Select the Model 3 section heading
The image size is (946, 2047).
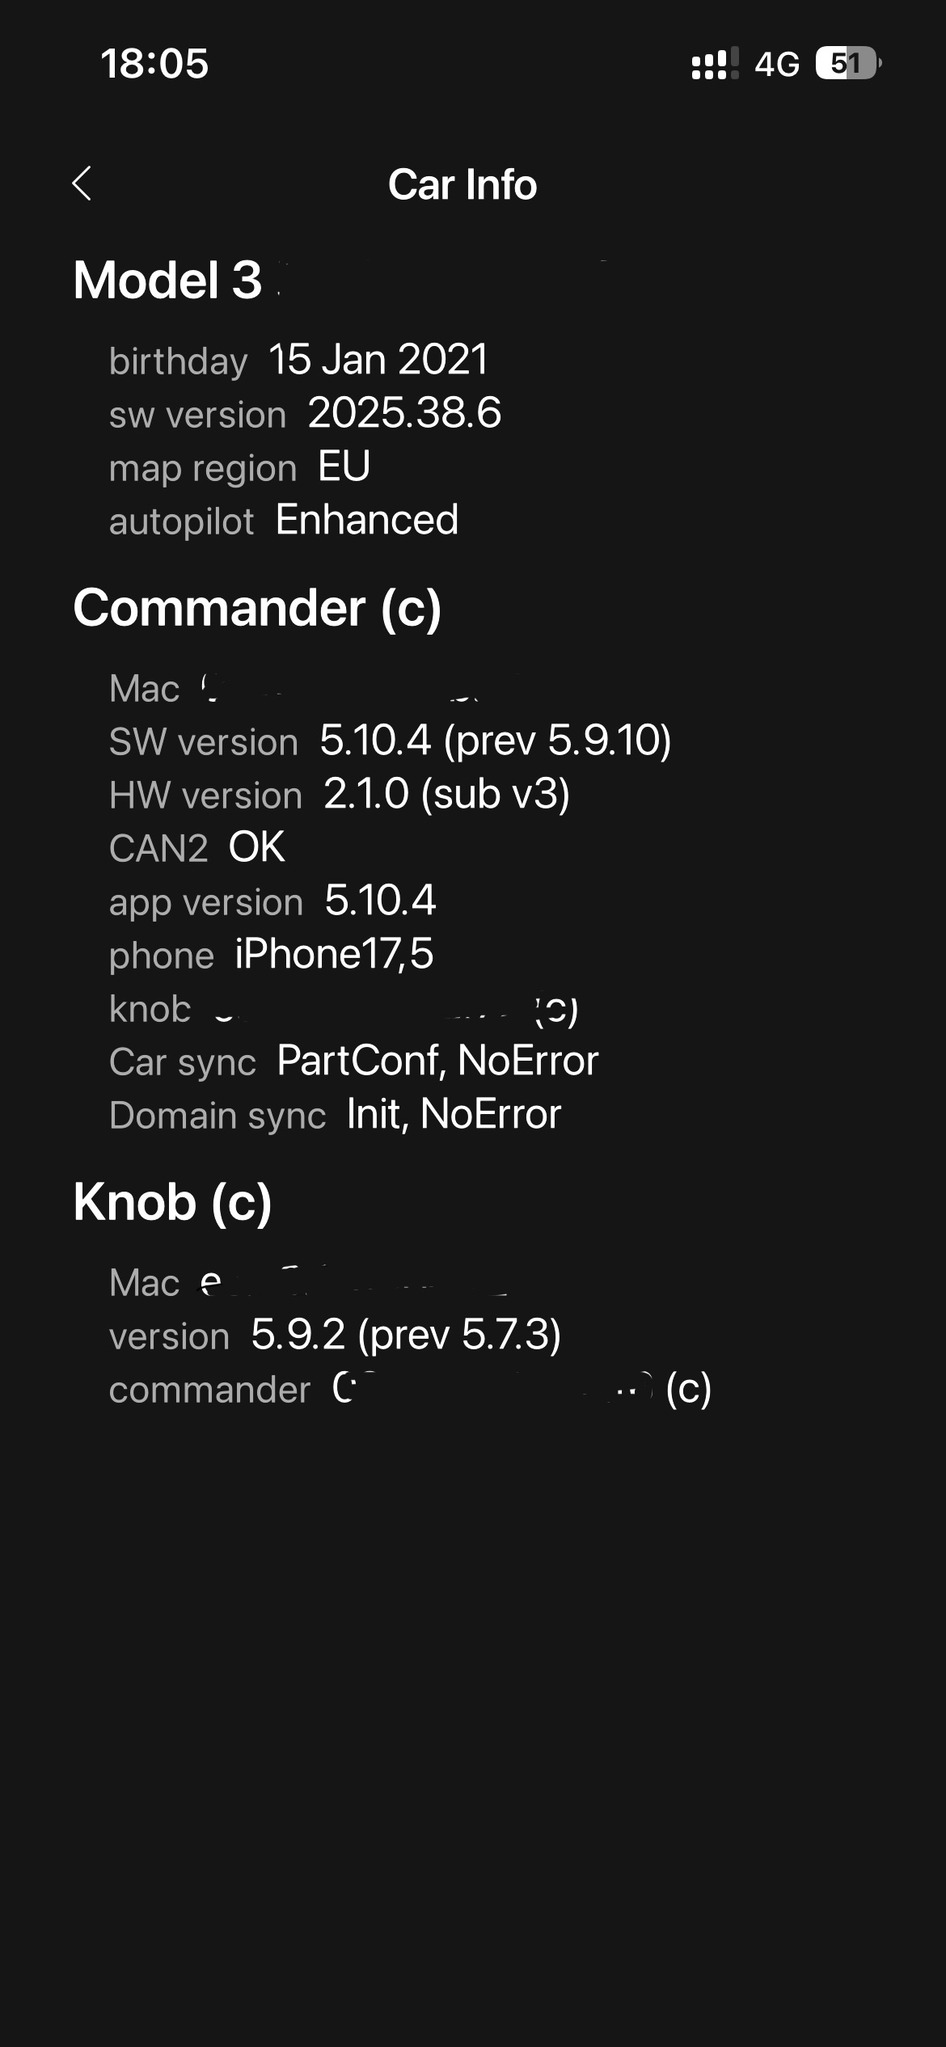(168, 280)
